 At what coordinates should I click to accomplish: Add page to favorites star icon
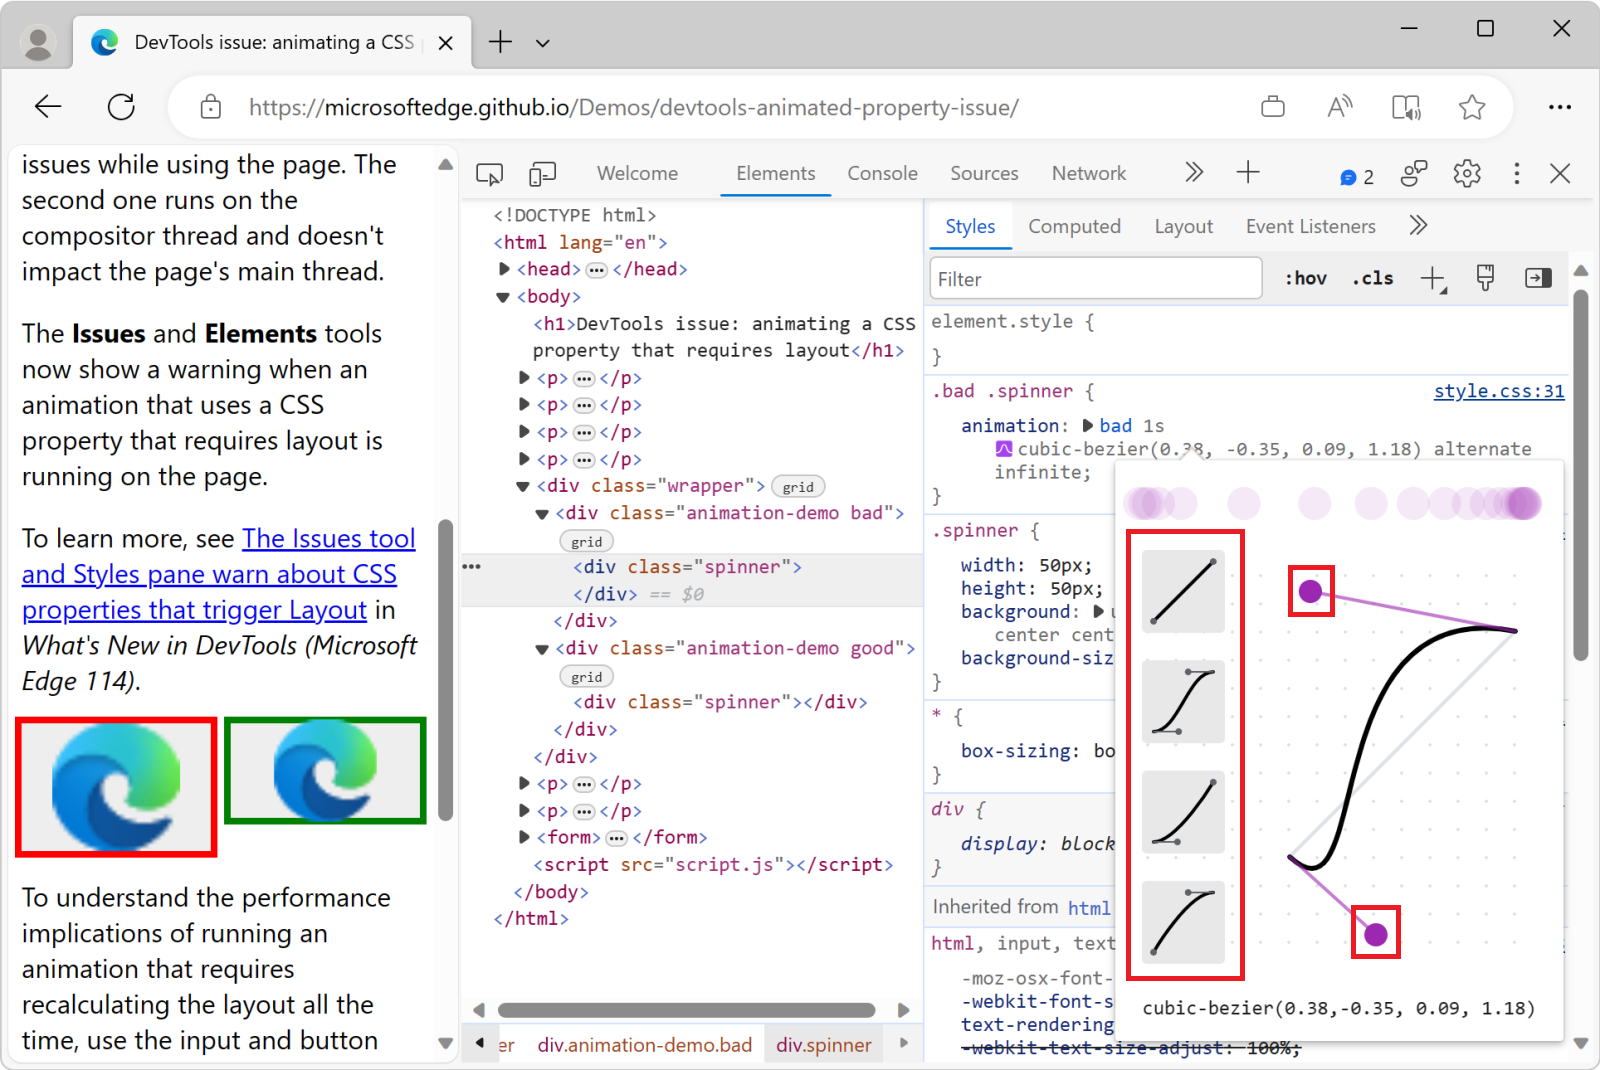pos(1471,107)
